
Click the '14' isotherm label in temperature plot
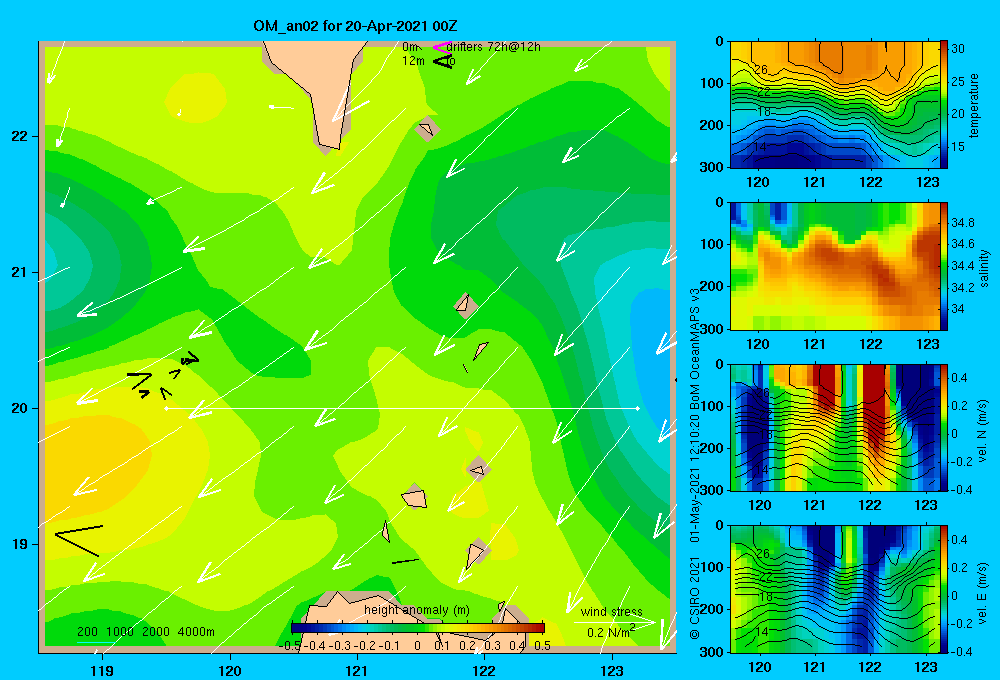[x=760, y=147]
